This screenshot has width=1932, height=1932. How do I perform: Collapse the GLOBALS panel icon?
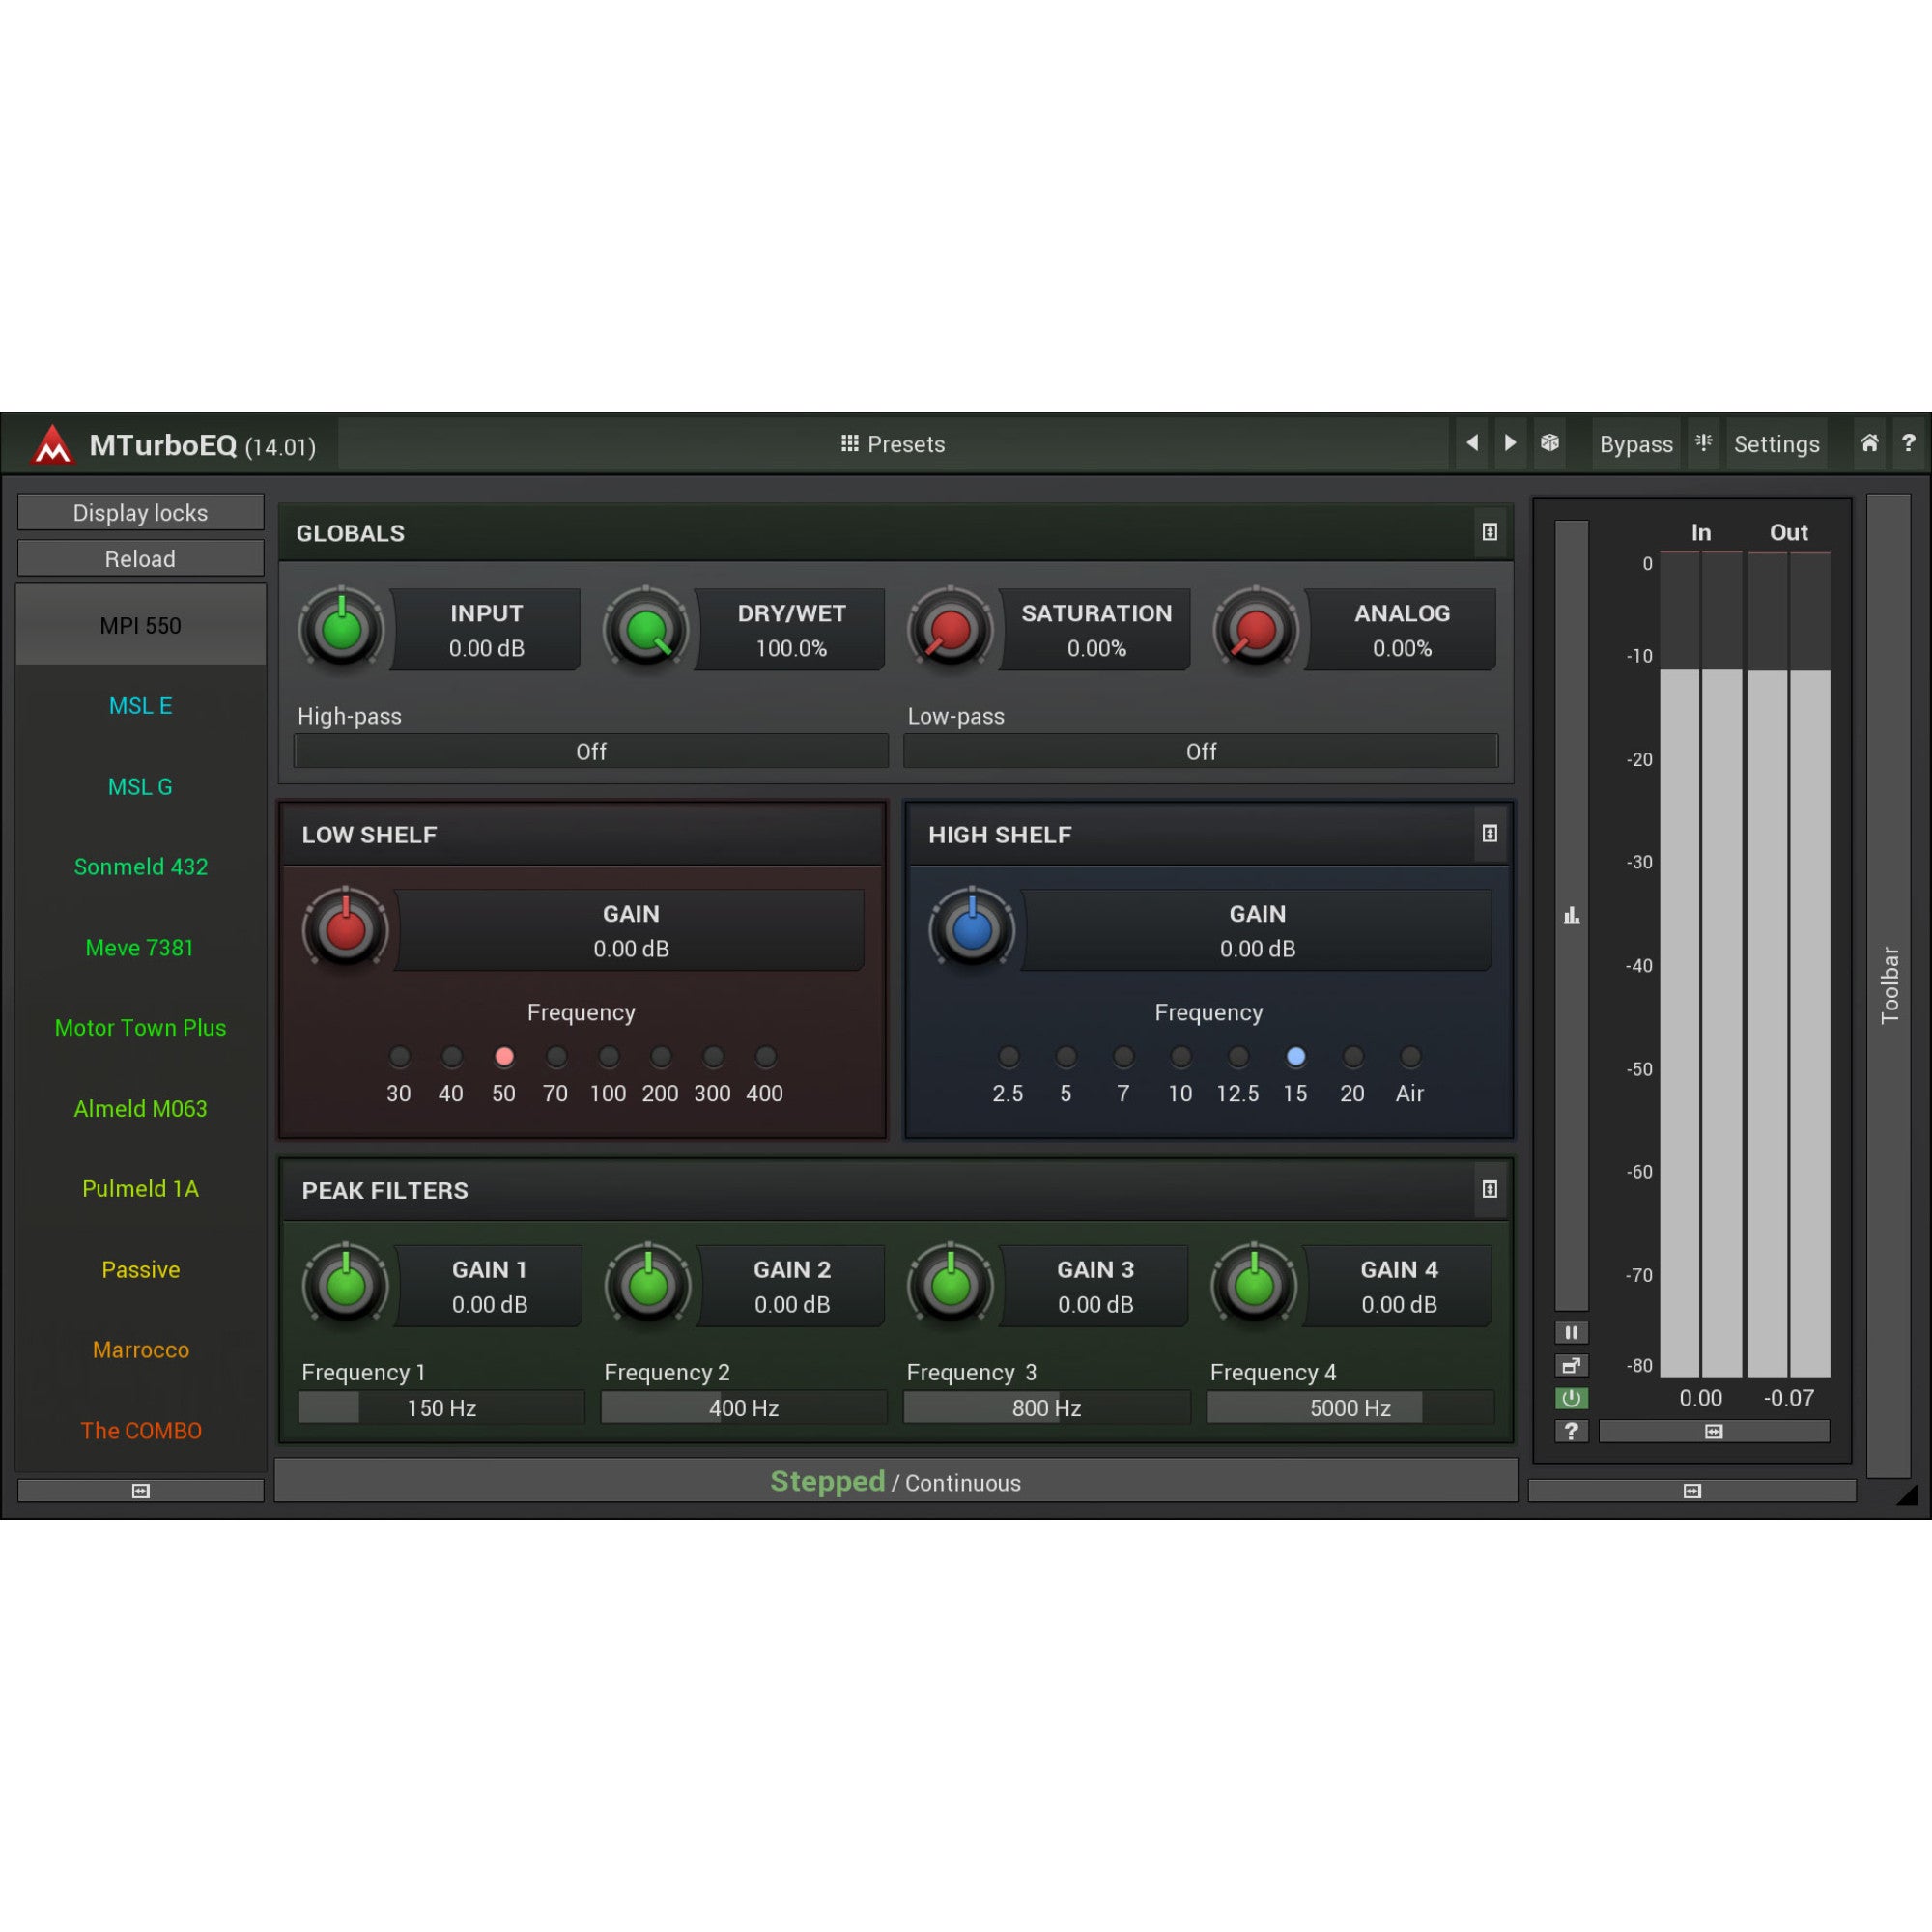tap(1490, 532)
